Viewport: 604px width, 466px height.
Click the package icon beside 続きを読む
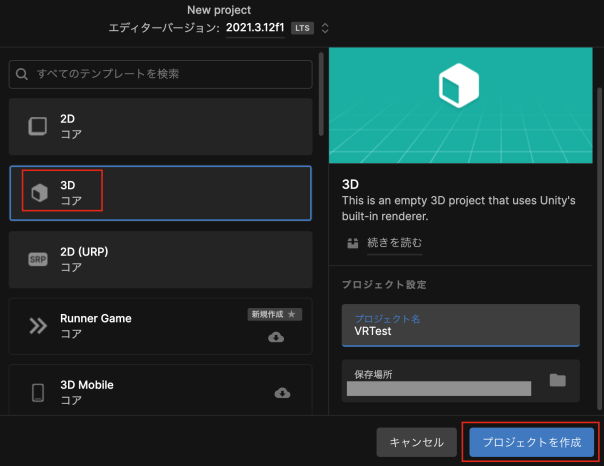[352, 243]
